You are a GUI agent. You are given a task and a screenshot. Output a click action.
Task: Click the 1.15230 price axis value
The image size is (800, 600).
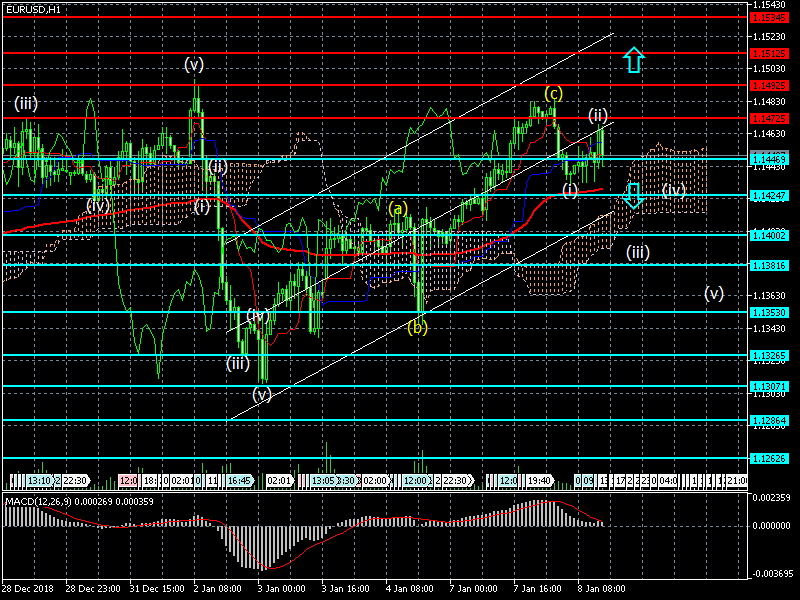tap(769, 37)
